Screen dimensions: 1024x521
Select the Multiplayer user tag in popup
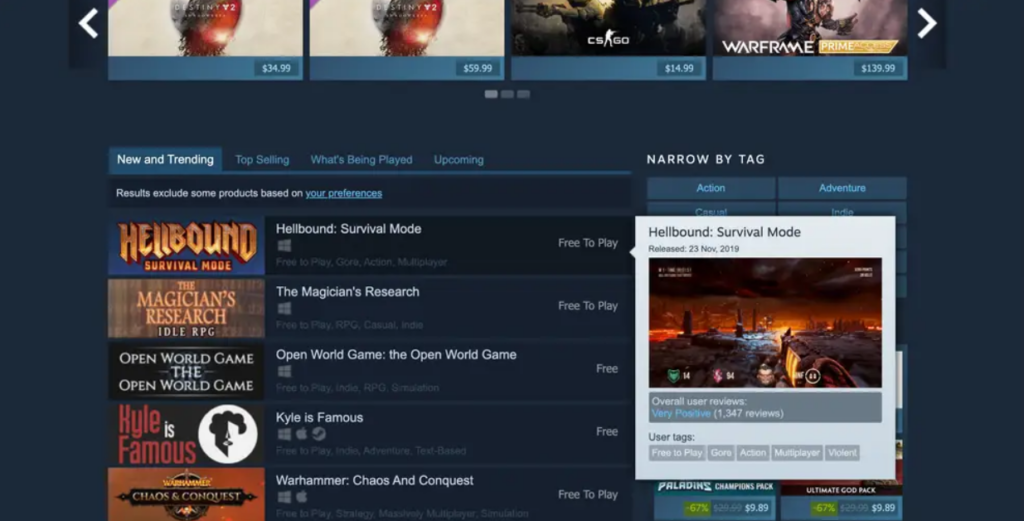(797, 452)
